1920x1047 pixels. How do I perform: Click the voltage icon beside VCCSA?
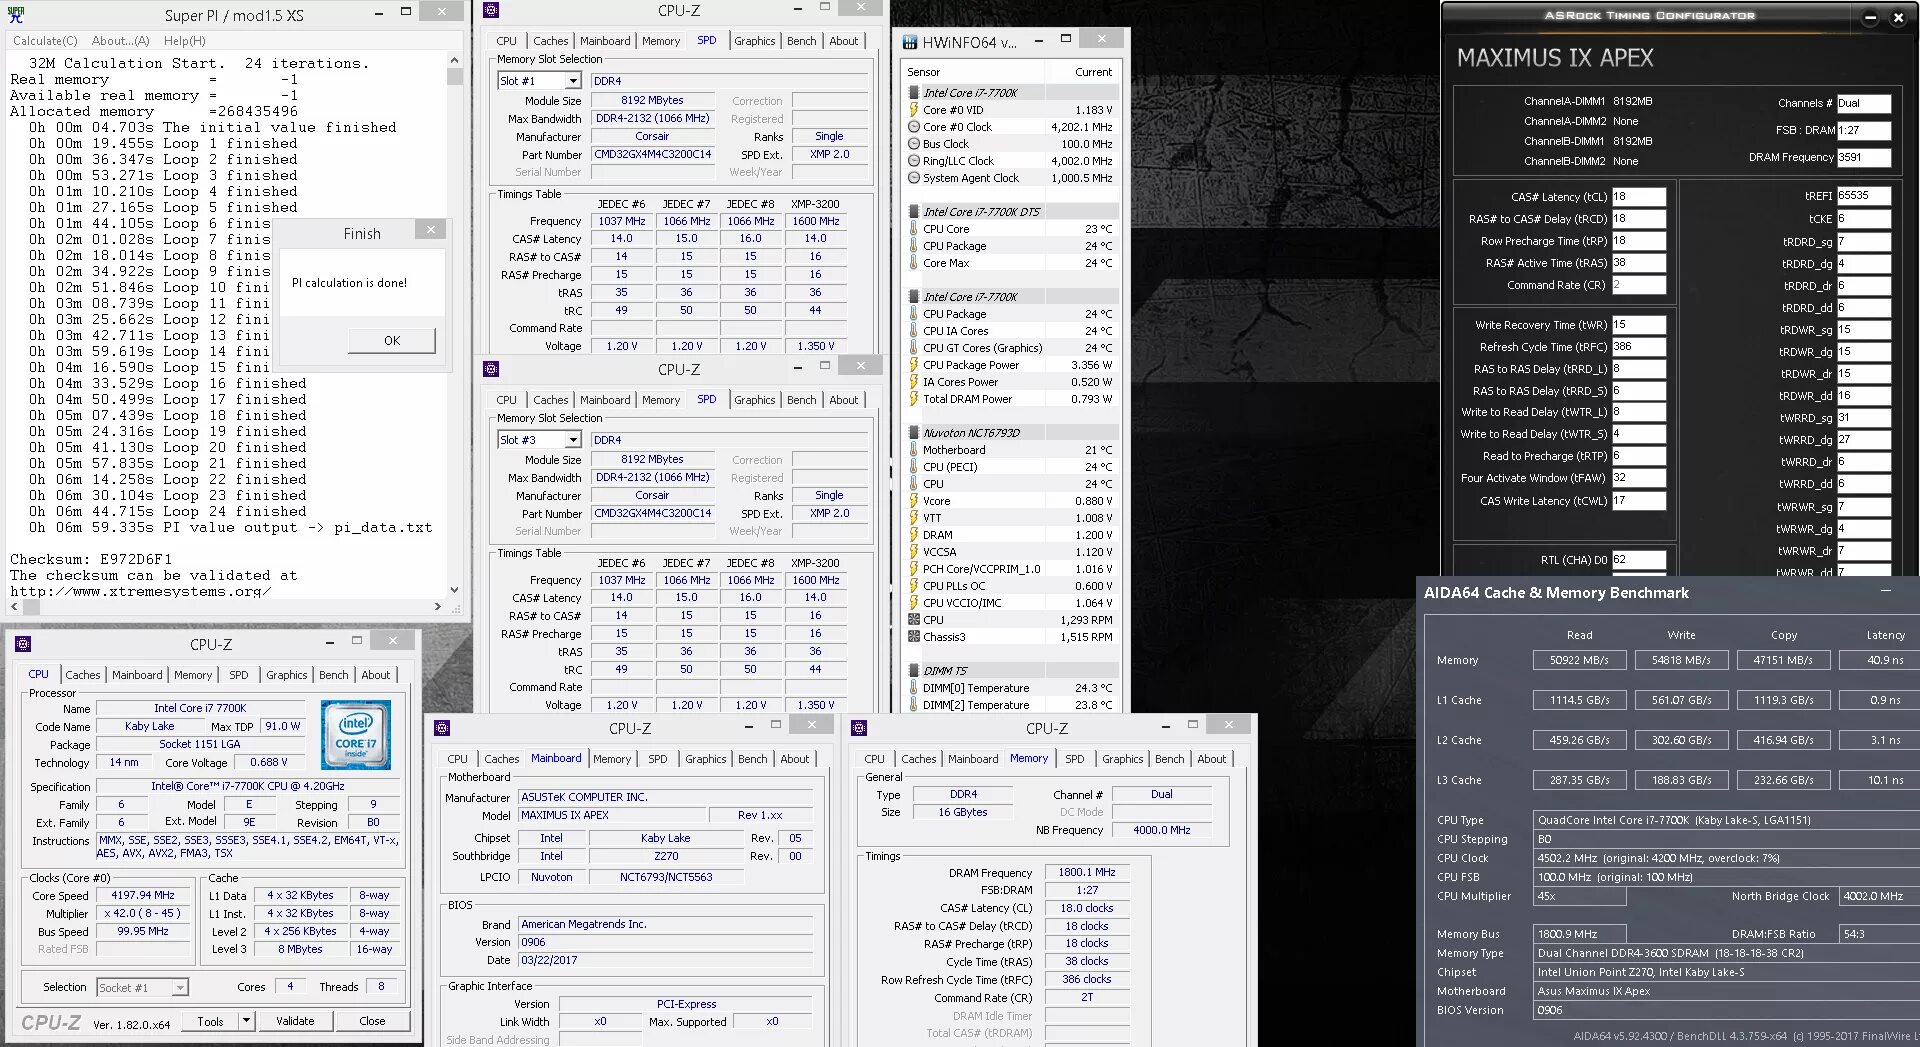click(x=914, y=552)
